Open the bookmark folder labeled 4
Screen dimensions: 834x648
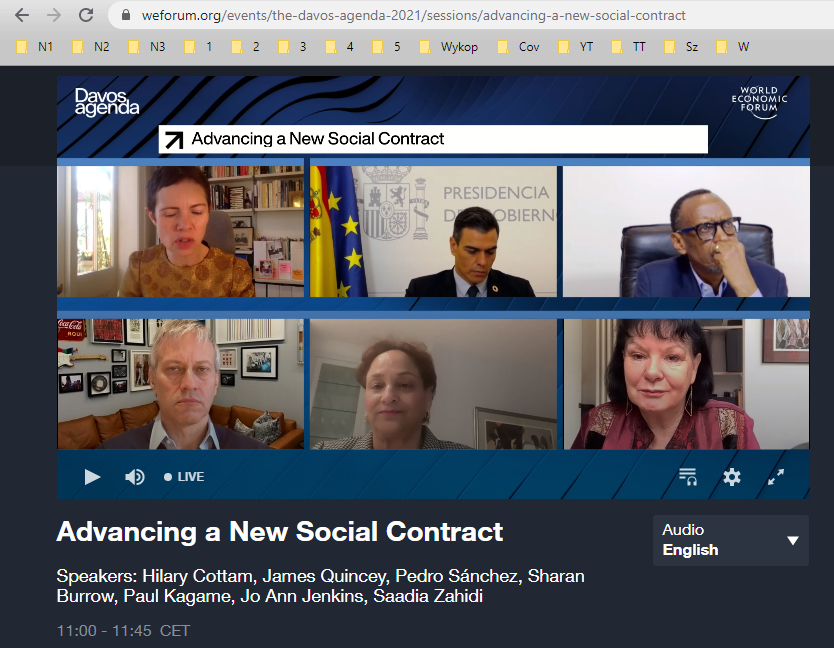click(x=339, y=47)
